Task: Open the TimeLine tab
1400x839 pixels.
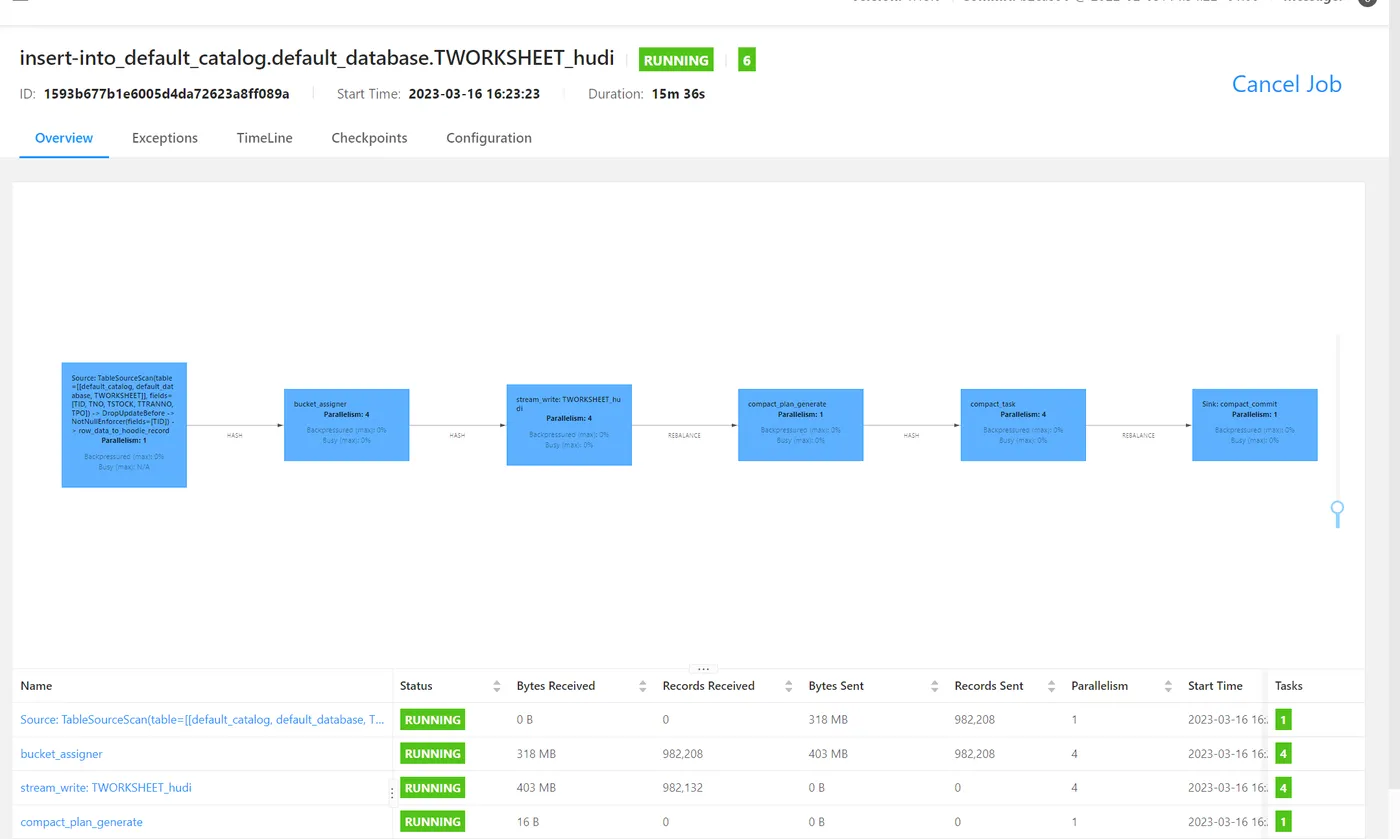Action: click(x=265, y=138)
